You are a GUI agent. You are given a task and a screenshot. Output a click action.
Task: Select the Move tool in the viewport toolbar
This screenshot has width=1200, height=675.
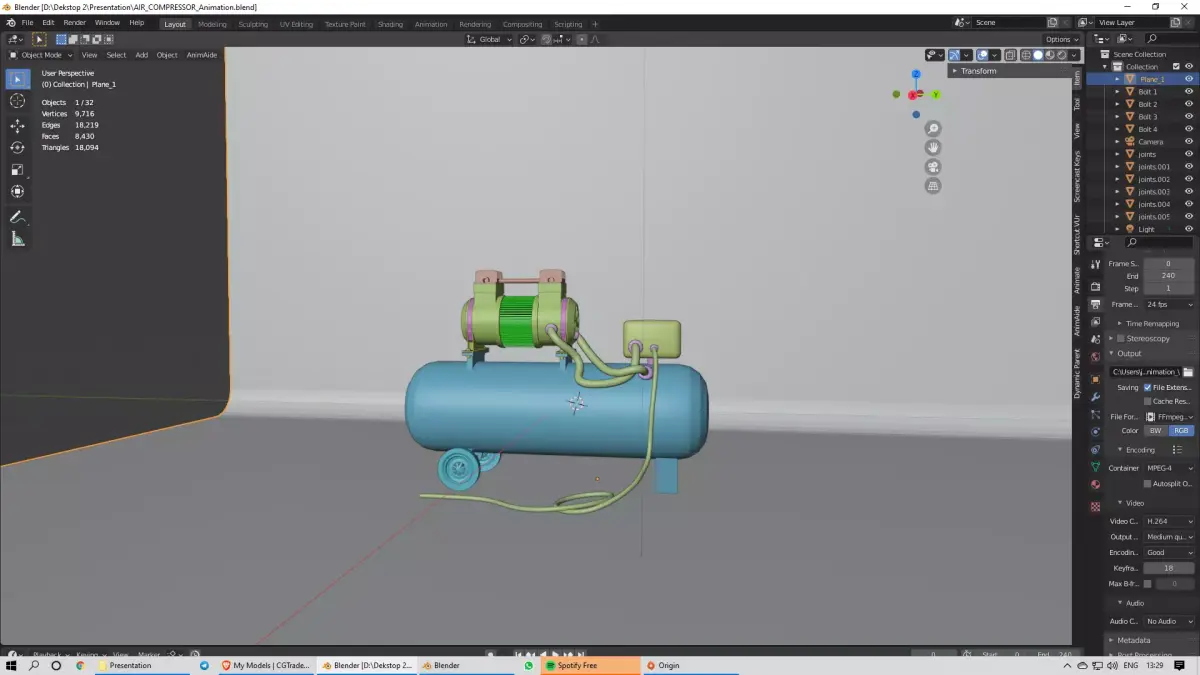[17, 125]
